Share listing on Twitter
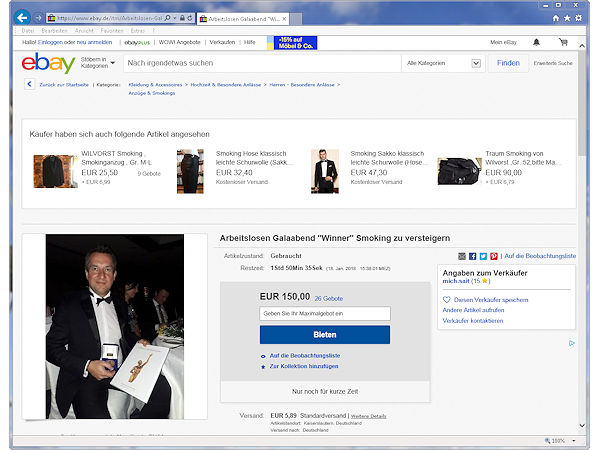 [x=483, y=256]
